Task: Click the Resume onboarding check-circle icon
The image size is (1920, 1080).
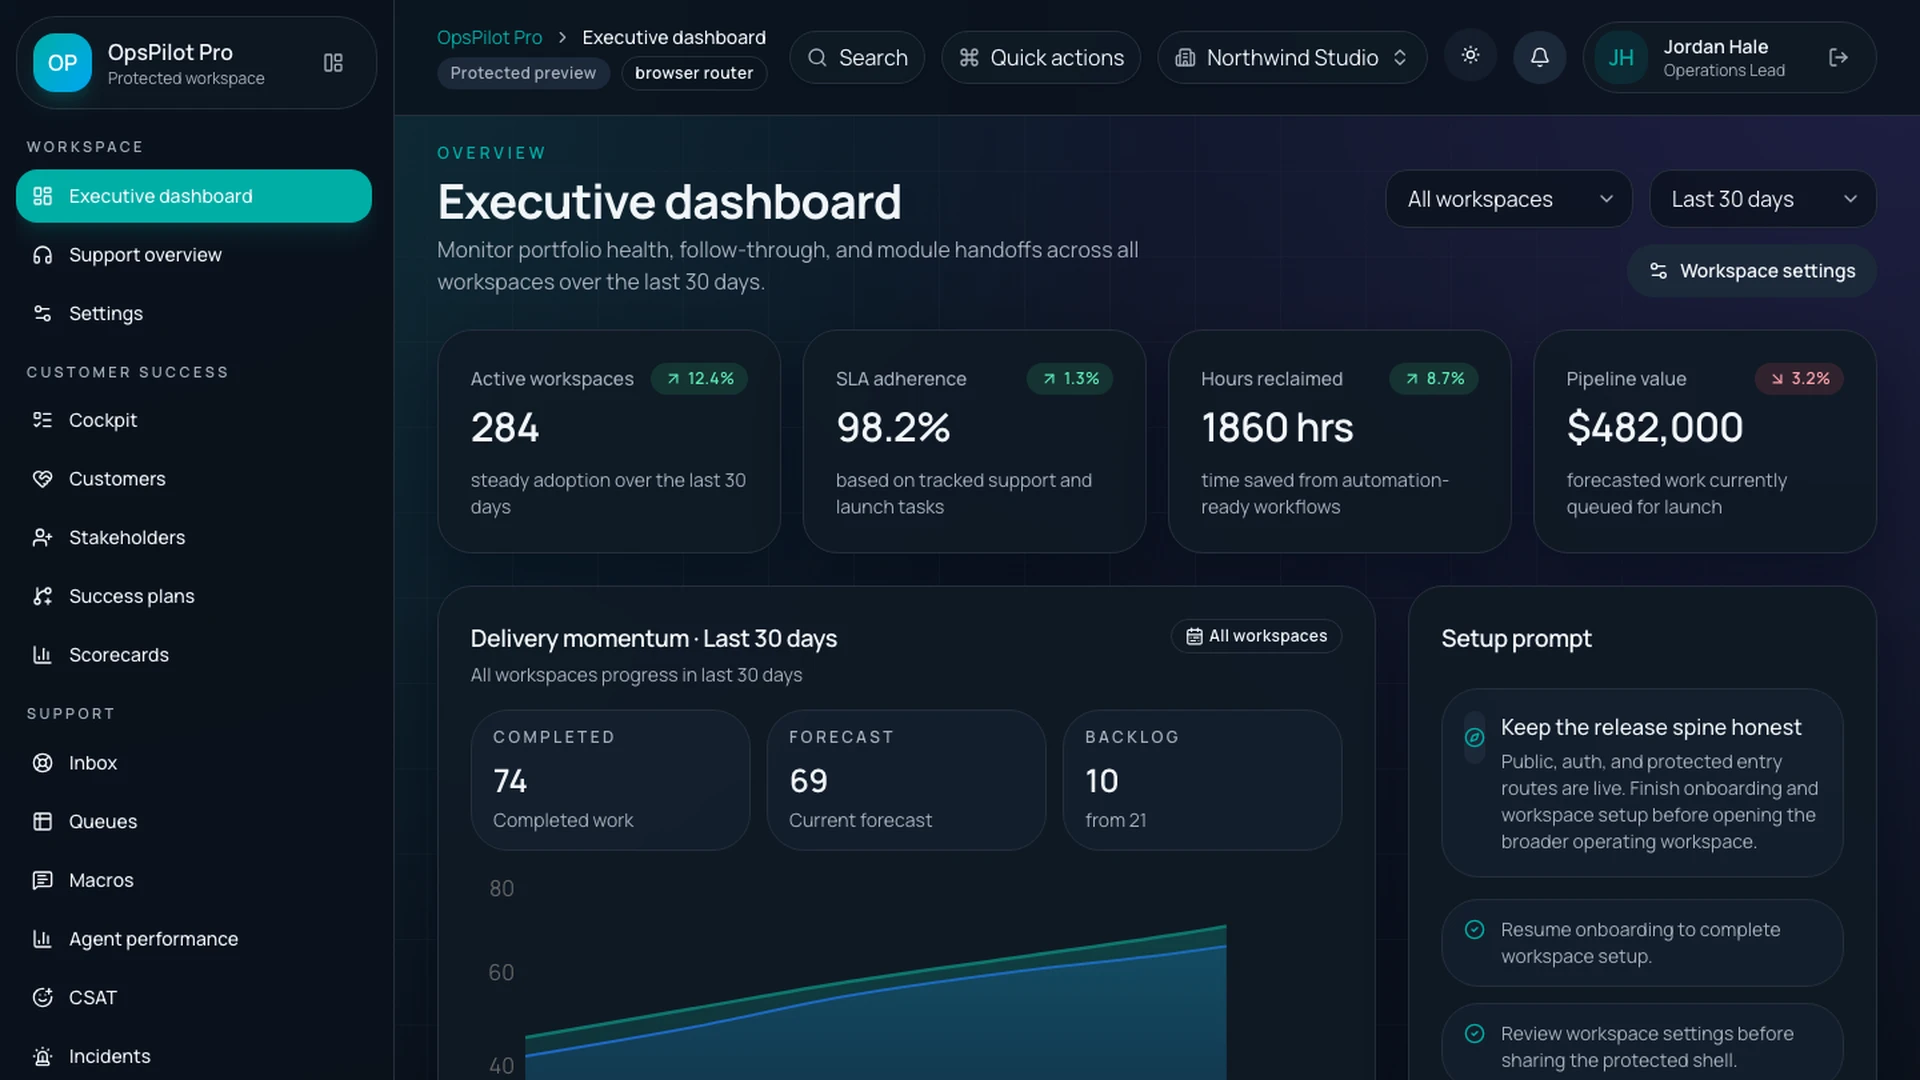Action: [x=1474, y=930]
